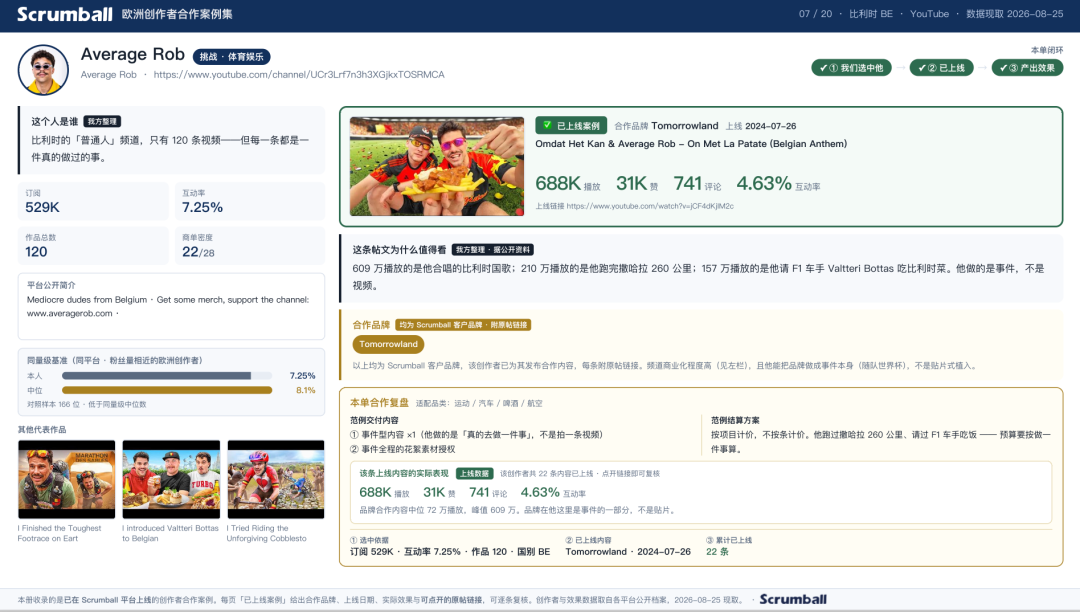Click the green 上线数据 tag
The height and width of the screenshot is (612, 1080).
474,474
